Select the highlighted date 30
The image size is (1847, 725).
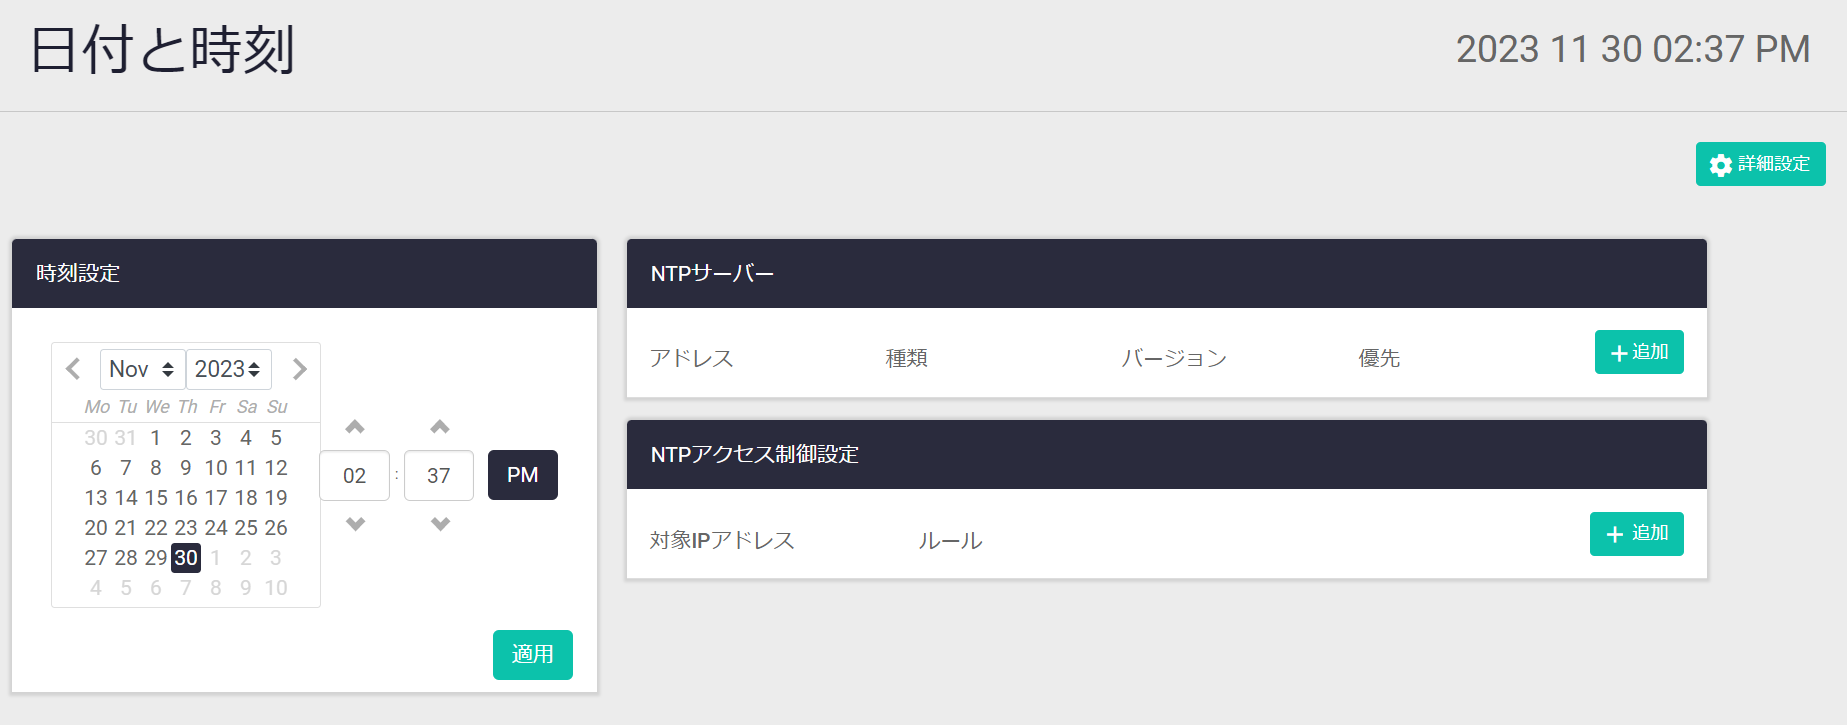[x=186, y=558]
